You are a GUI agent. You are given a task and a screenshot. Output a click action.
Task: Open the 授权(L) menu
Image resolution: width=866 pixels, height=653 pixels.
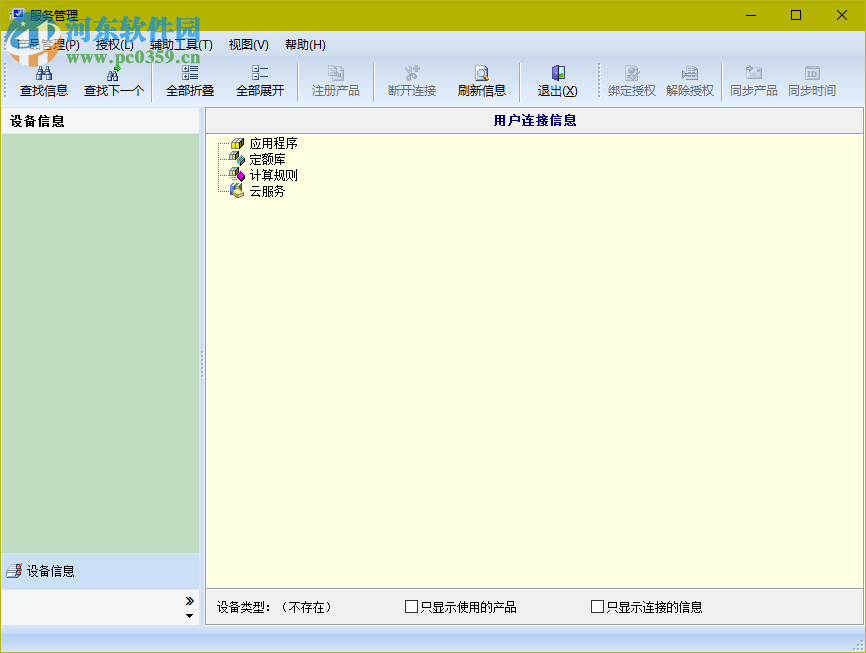115,45
